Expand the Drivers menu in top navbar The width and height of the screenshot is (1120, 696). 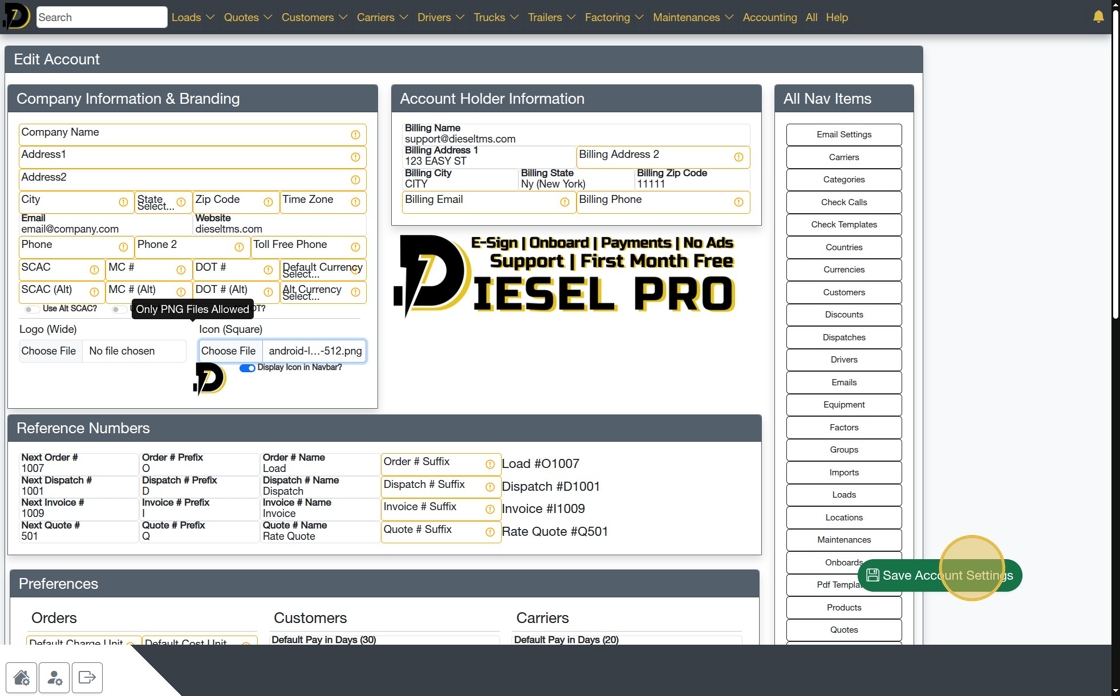[441, 17]
